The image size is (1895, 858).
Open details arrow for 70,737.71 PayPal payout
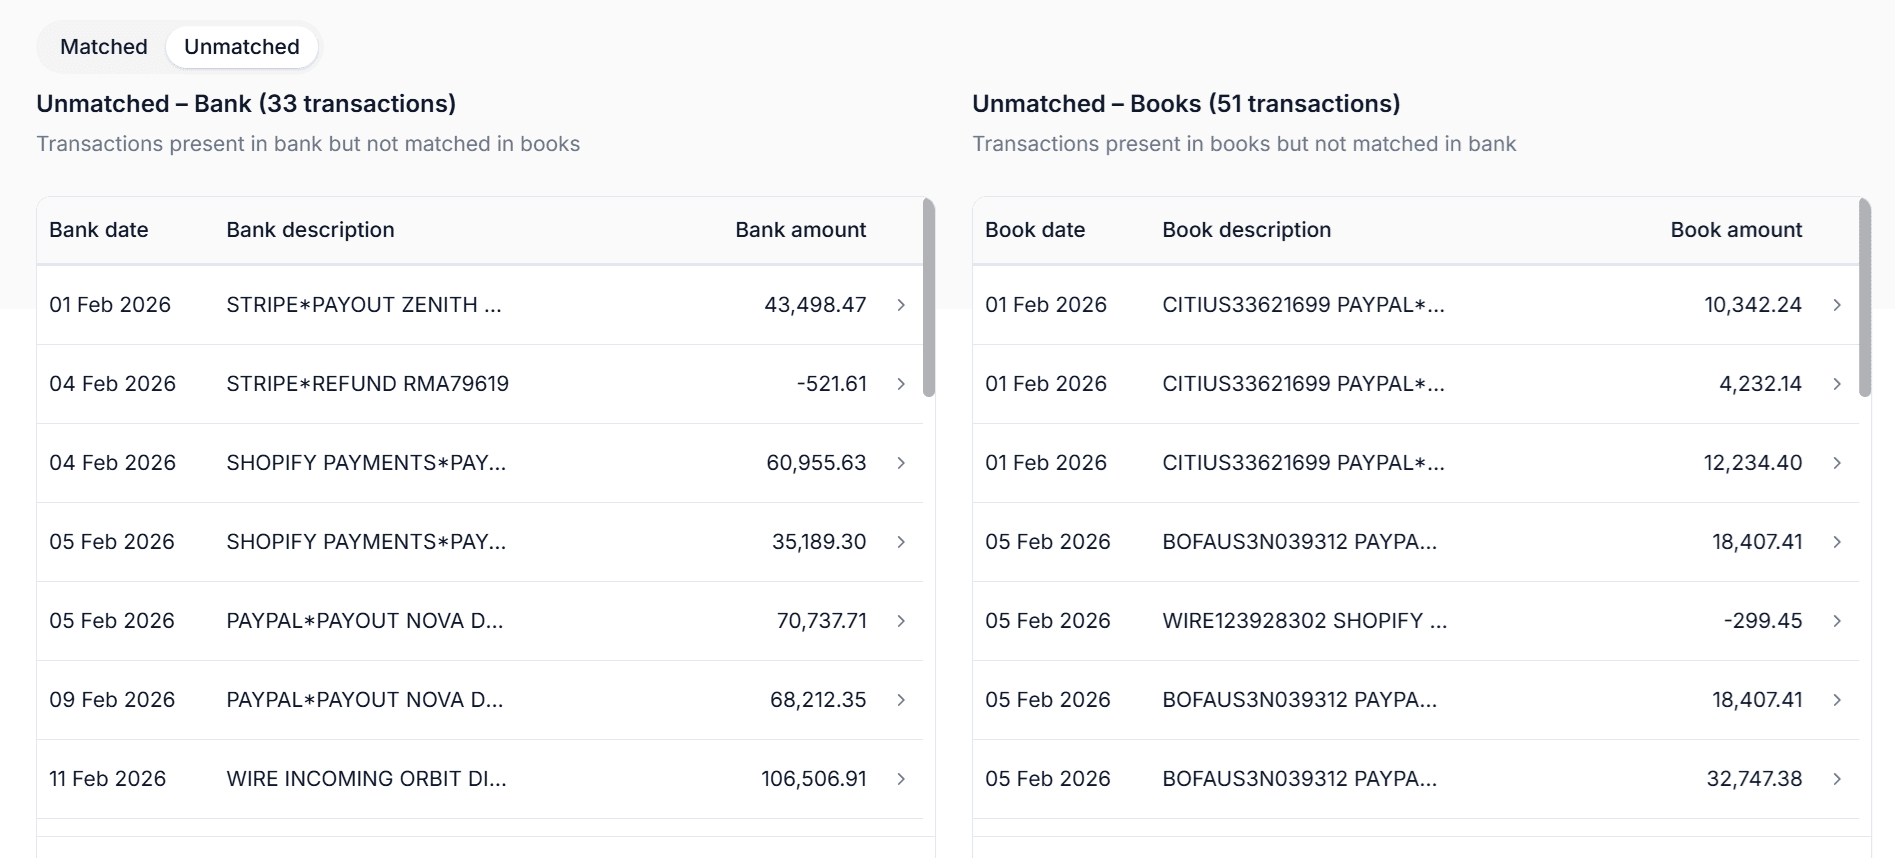(901, 621)
